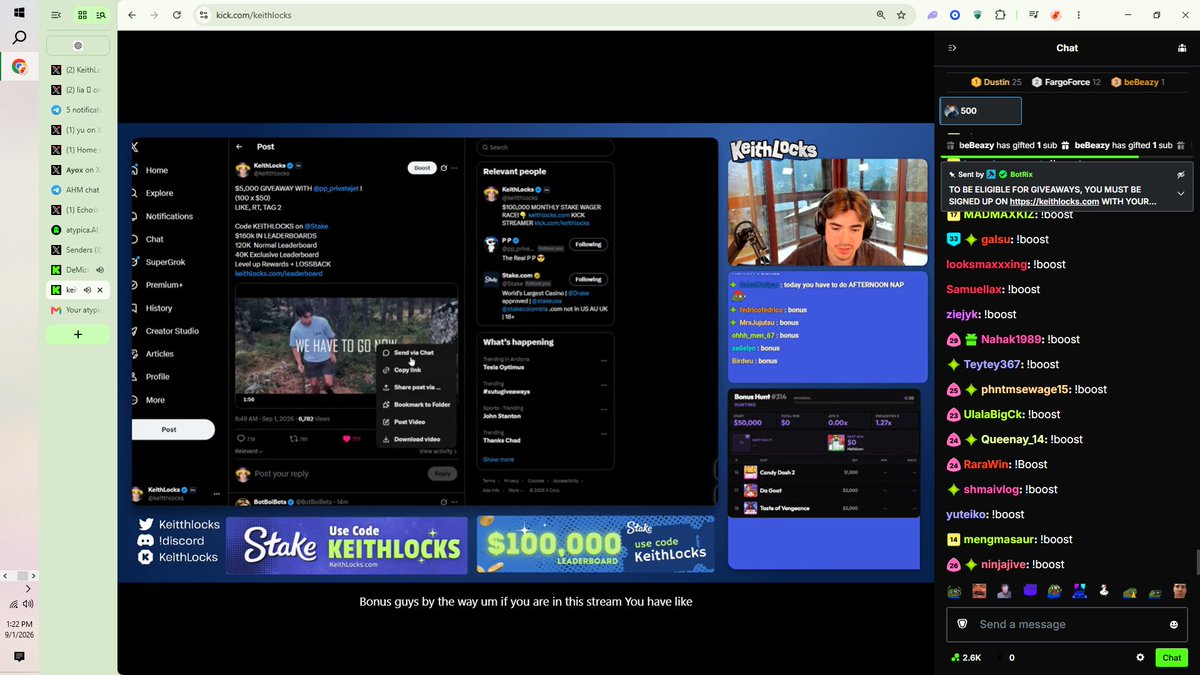Select the pinned tab at sidebar top
The width and height of the screenshot is (1200, 675).
(x=78, y=45)
